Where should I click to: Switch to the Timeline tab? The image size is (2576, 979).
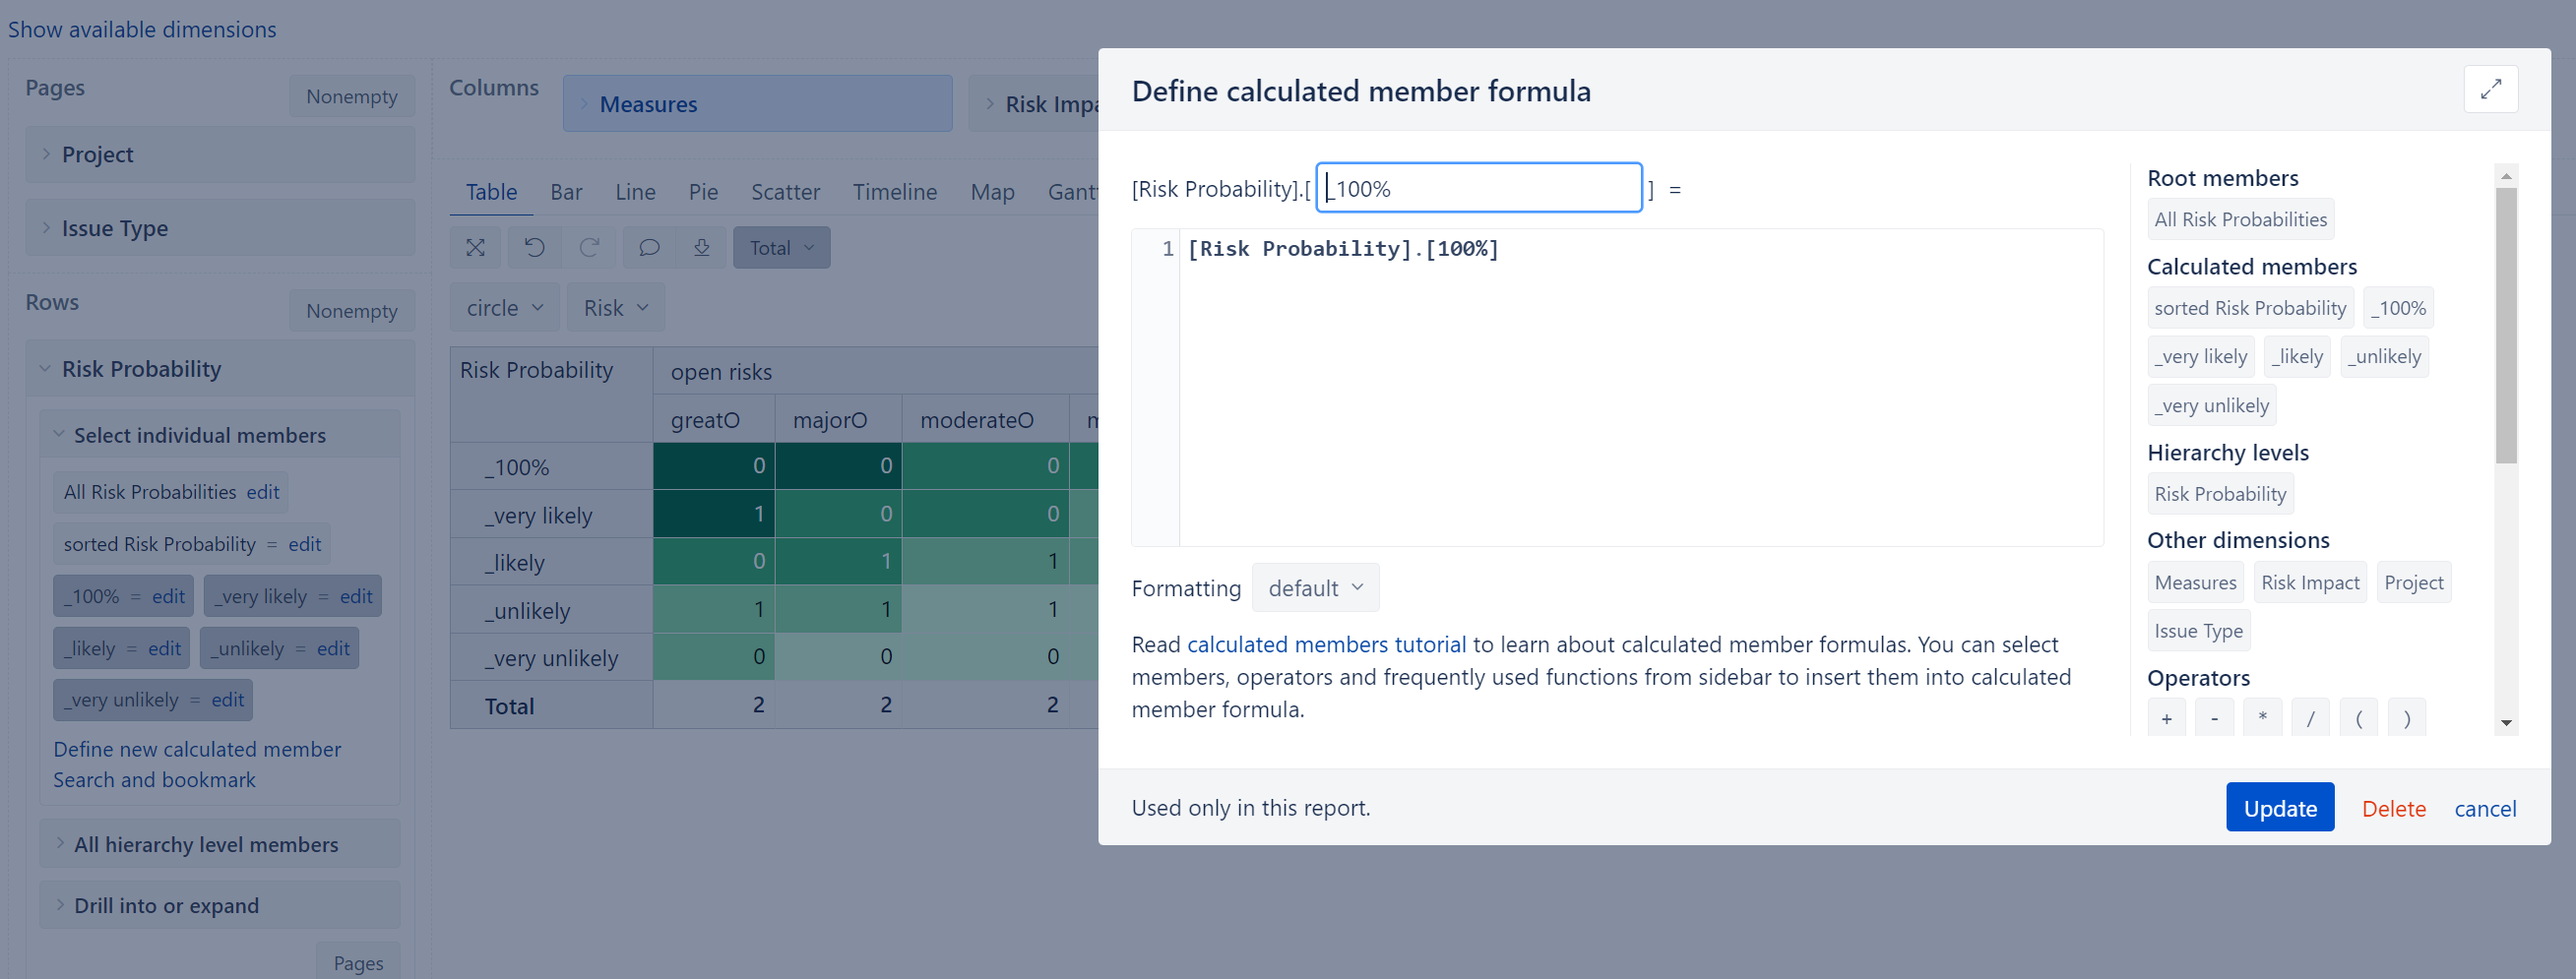tap(894, 192)
